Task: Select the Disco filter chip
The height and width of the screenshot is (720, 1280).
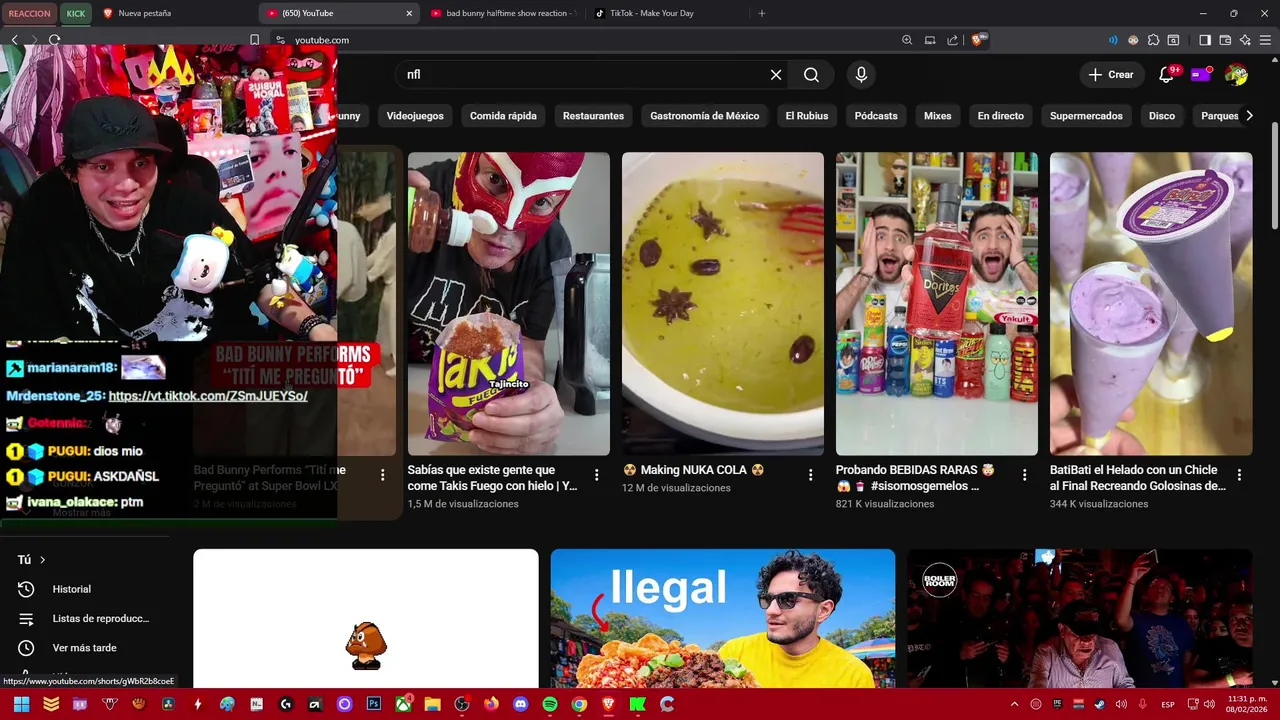Action: [1162, 116]
